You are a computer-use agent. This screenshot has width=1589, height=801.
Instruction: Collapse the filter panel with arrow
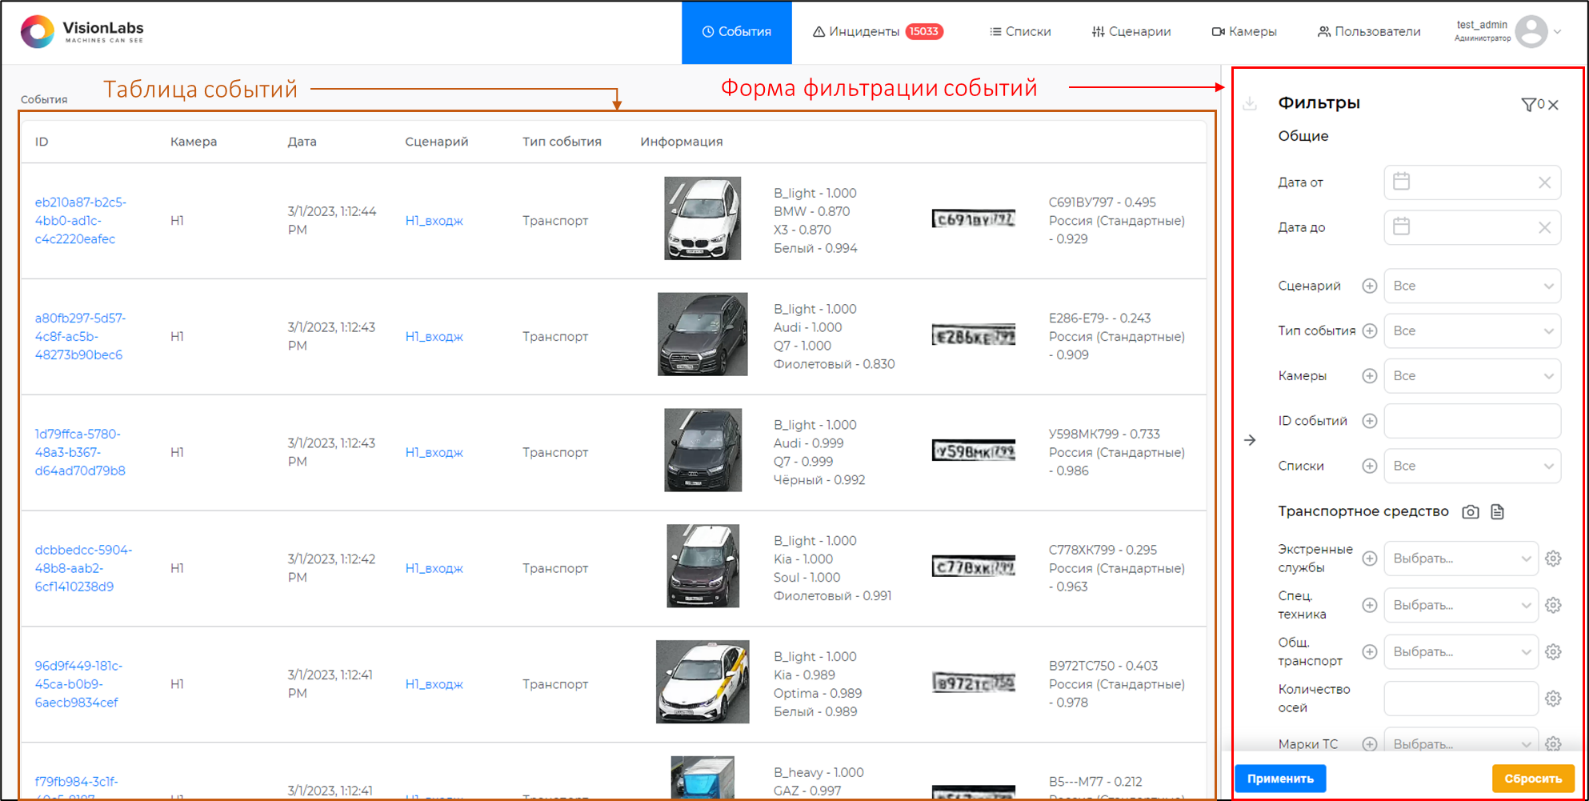(1250, 440)
